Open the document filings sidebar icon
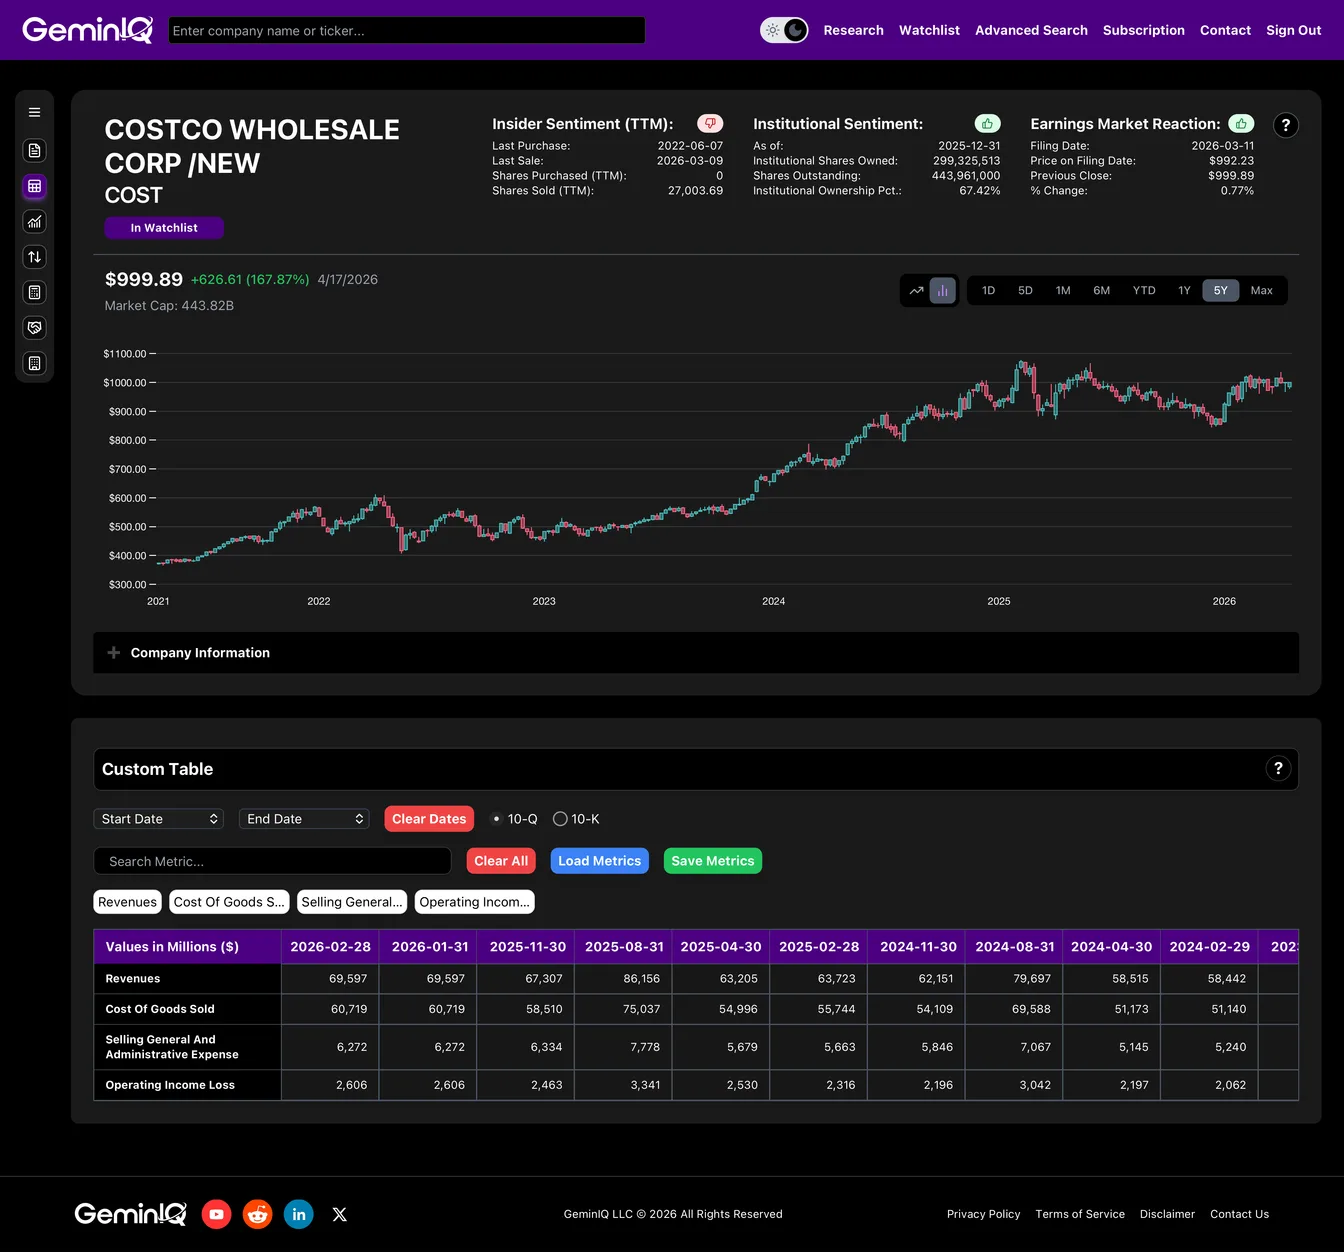 click(x=34, y=150)
